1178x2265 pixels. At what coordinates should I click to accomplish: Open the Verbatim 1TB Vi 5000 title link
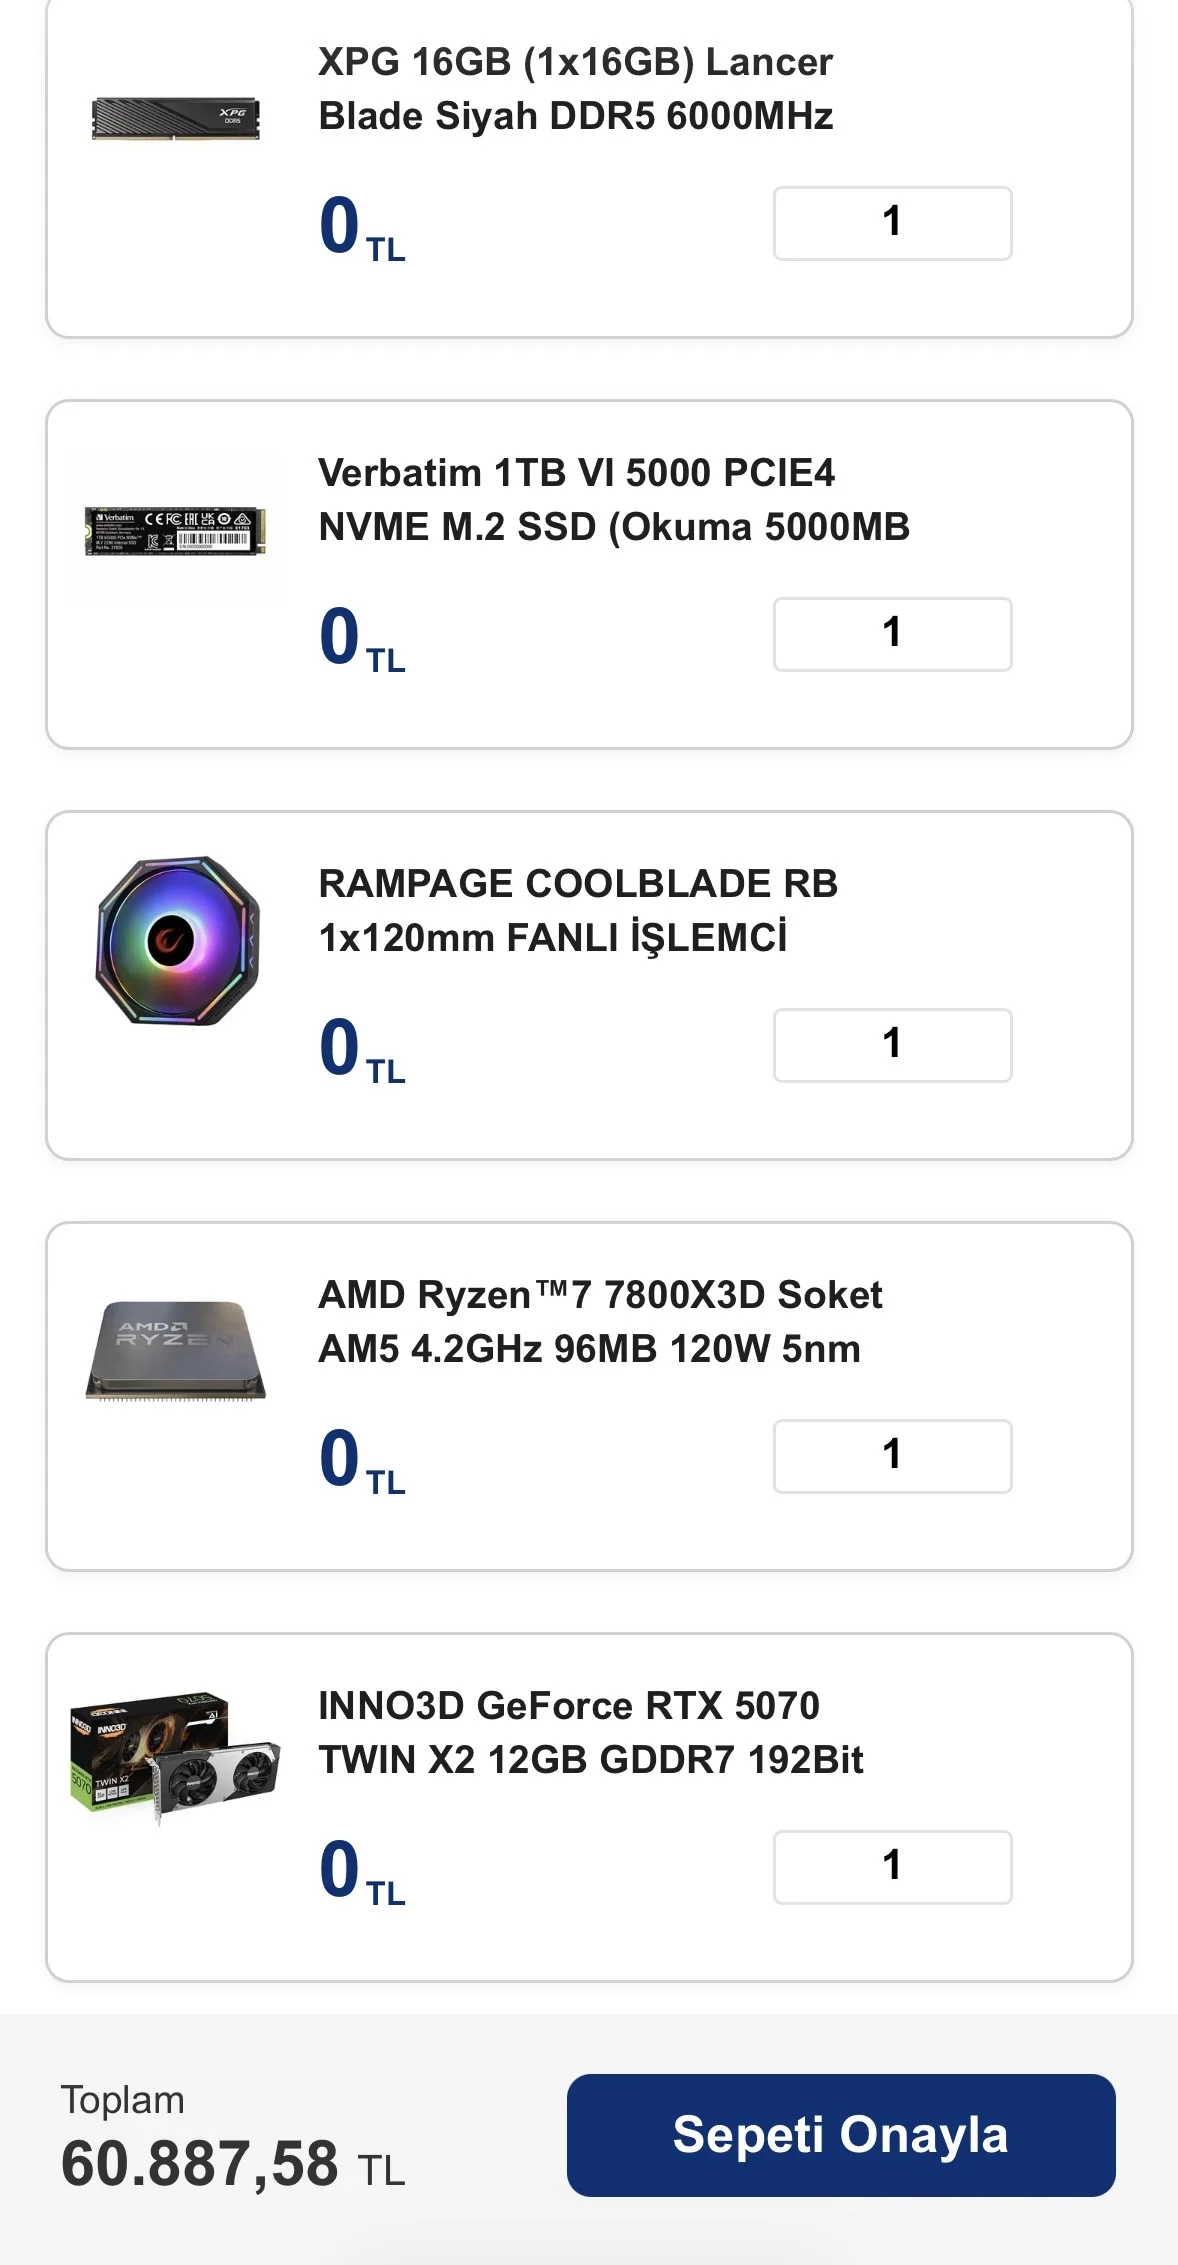[613, 500]
